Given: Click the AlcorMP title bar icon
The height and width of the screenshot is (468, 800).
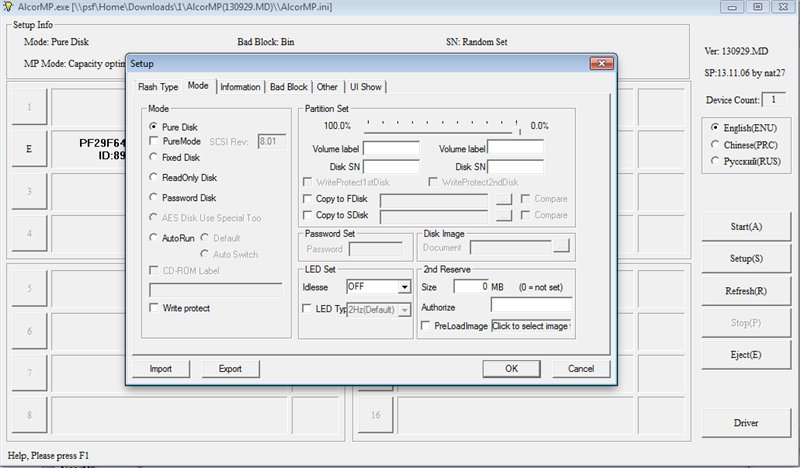Looking at the screenshot, I should [x=7, y=7].
